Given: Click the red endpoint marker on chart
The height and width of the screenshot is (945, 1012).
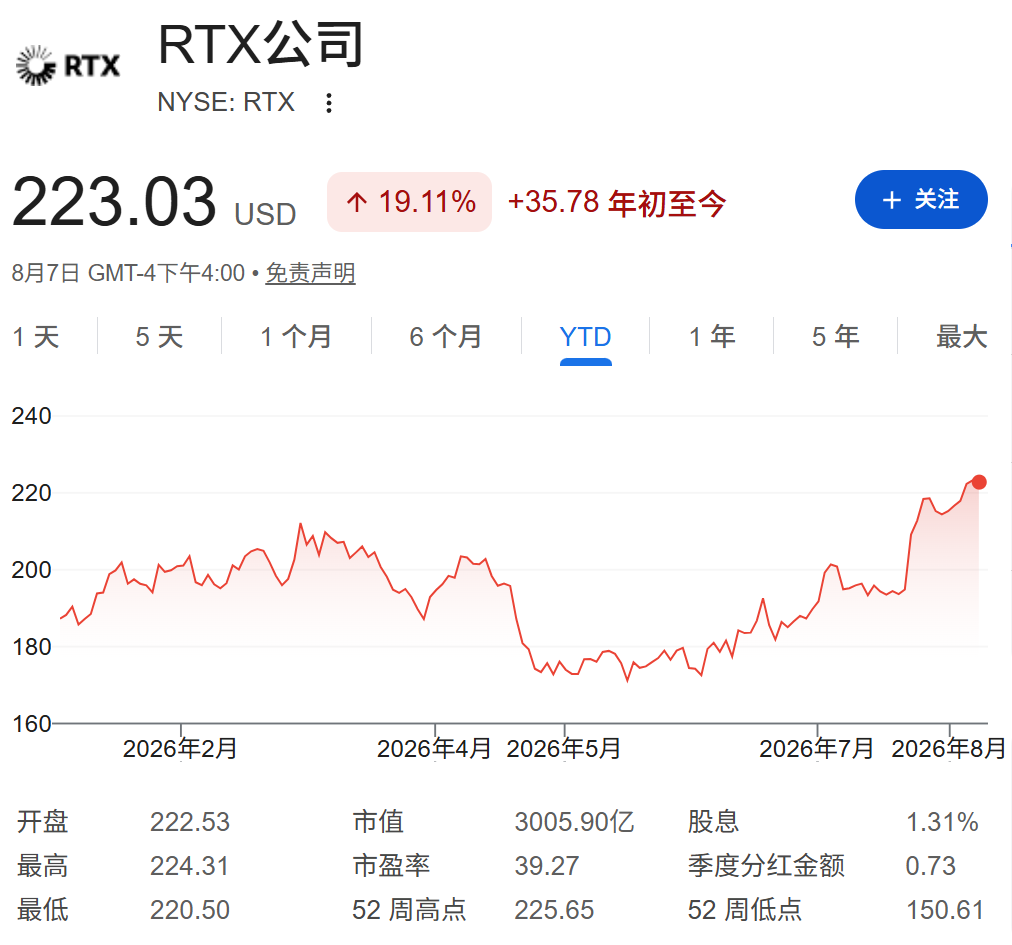Looking at the screenshot, I should click(x=979, y=482).
